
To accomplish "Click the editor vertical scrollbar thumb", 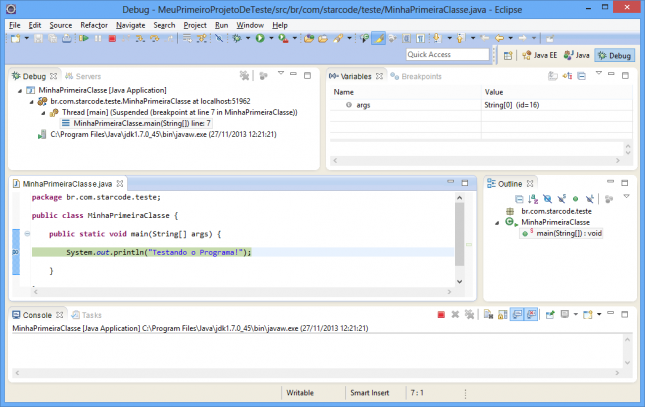I will 459,234.
